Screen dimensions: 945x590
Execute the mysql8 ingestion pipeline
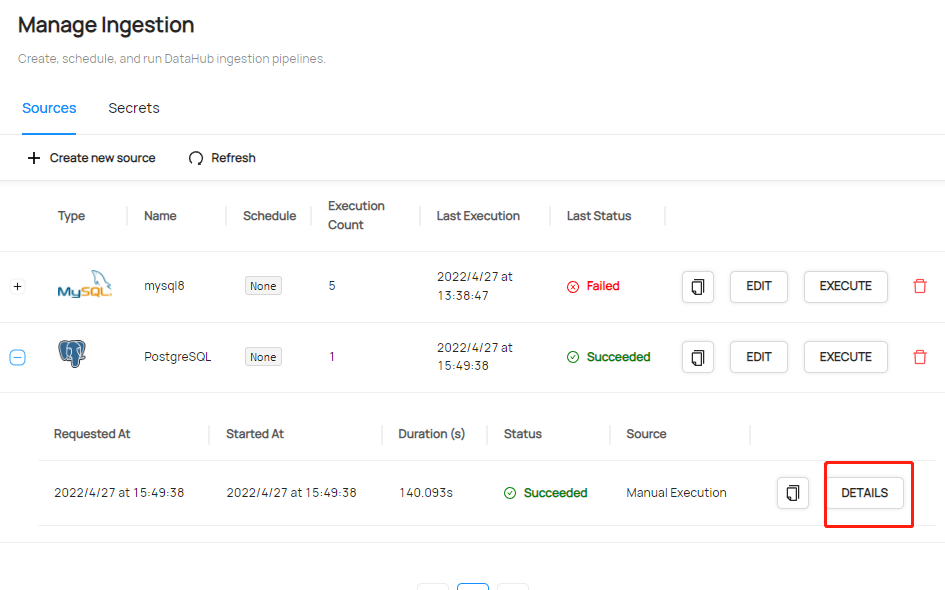(845, 286)
